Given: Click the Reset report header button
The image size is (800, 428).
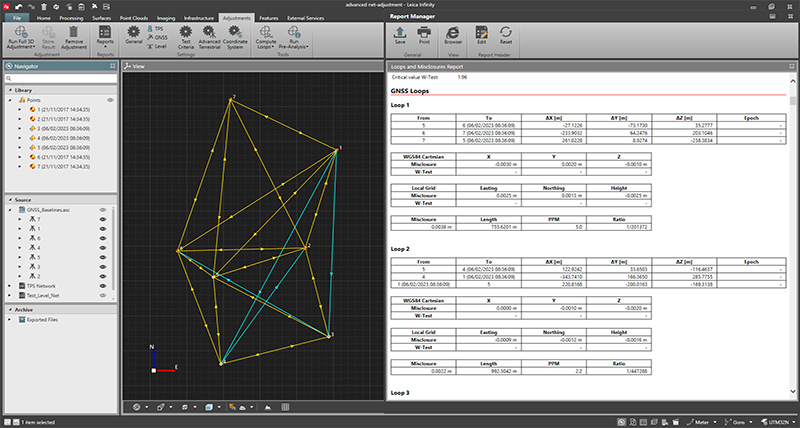Looking at the screenshot, I should click(507, 35).
